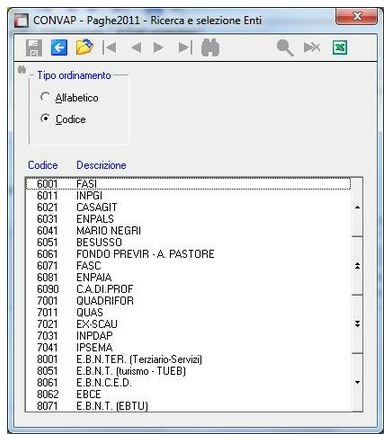Click the Descrizione column header
The height and width of the screenshot is (440, 389).
[101, 165]
